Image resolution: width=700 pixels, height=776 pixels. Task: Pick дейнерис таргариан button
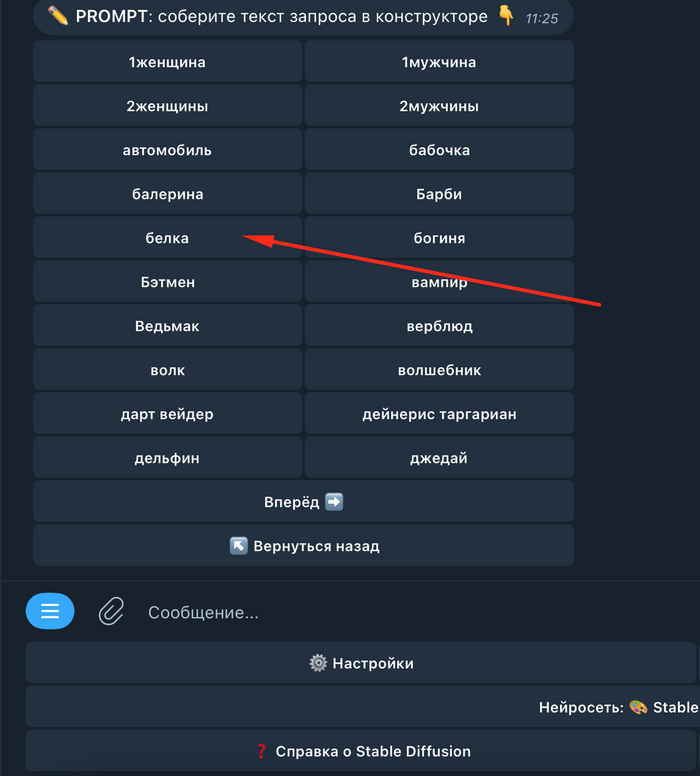(x=439, y=414)
